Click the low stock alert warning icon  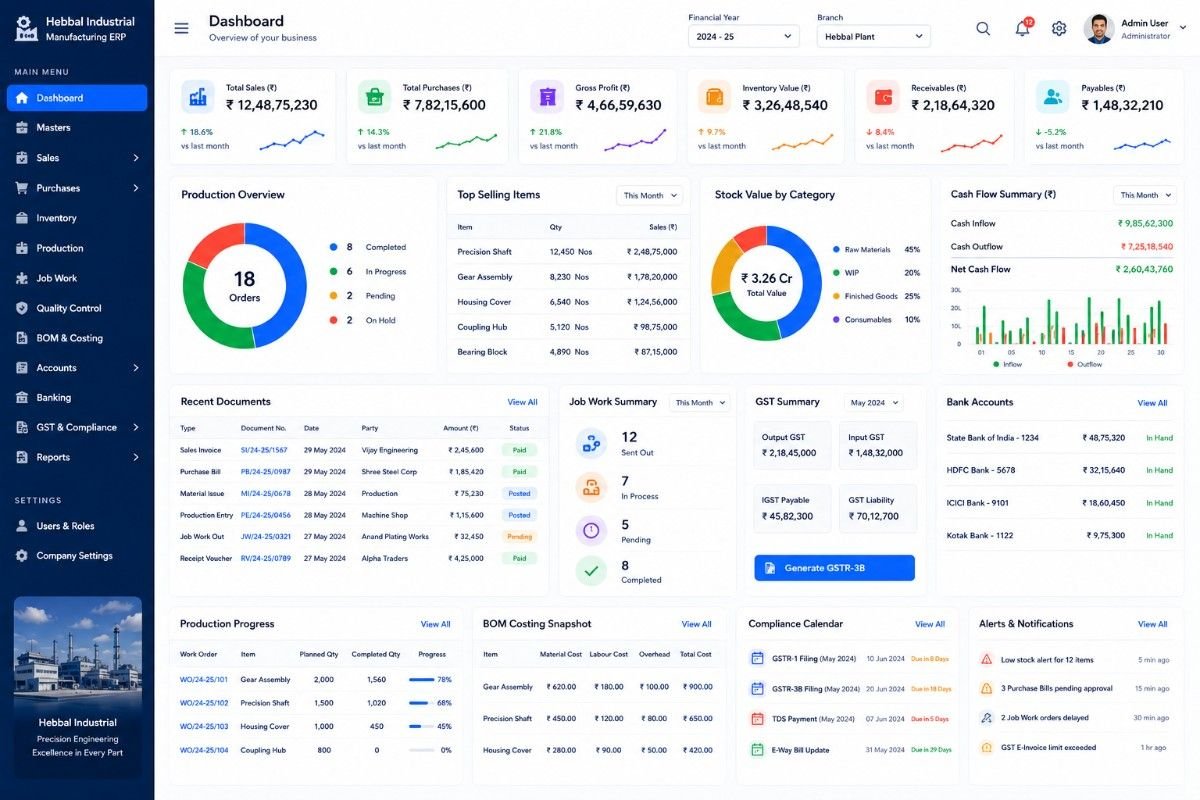(x=986, y=660)
